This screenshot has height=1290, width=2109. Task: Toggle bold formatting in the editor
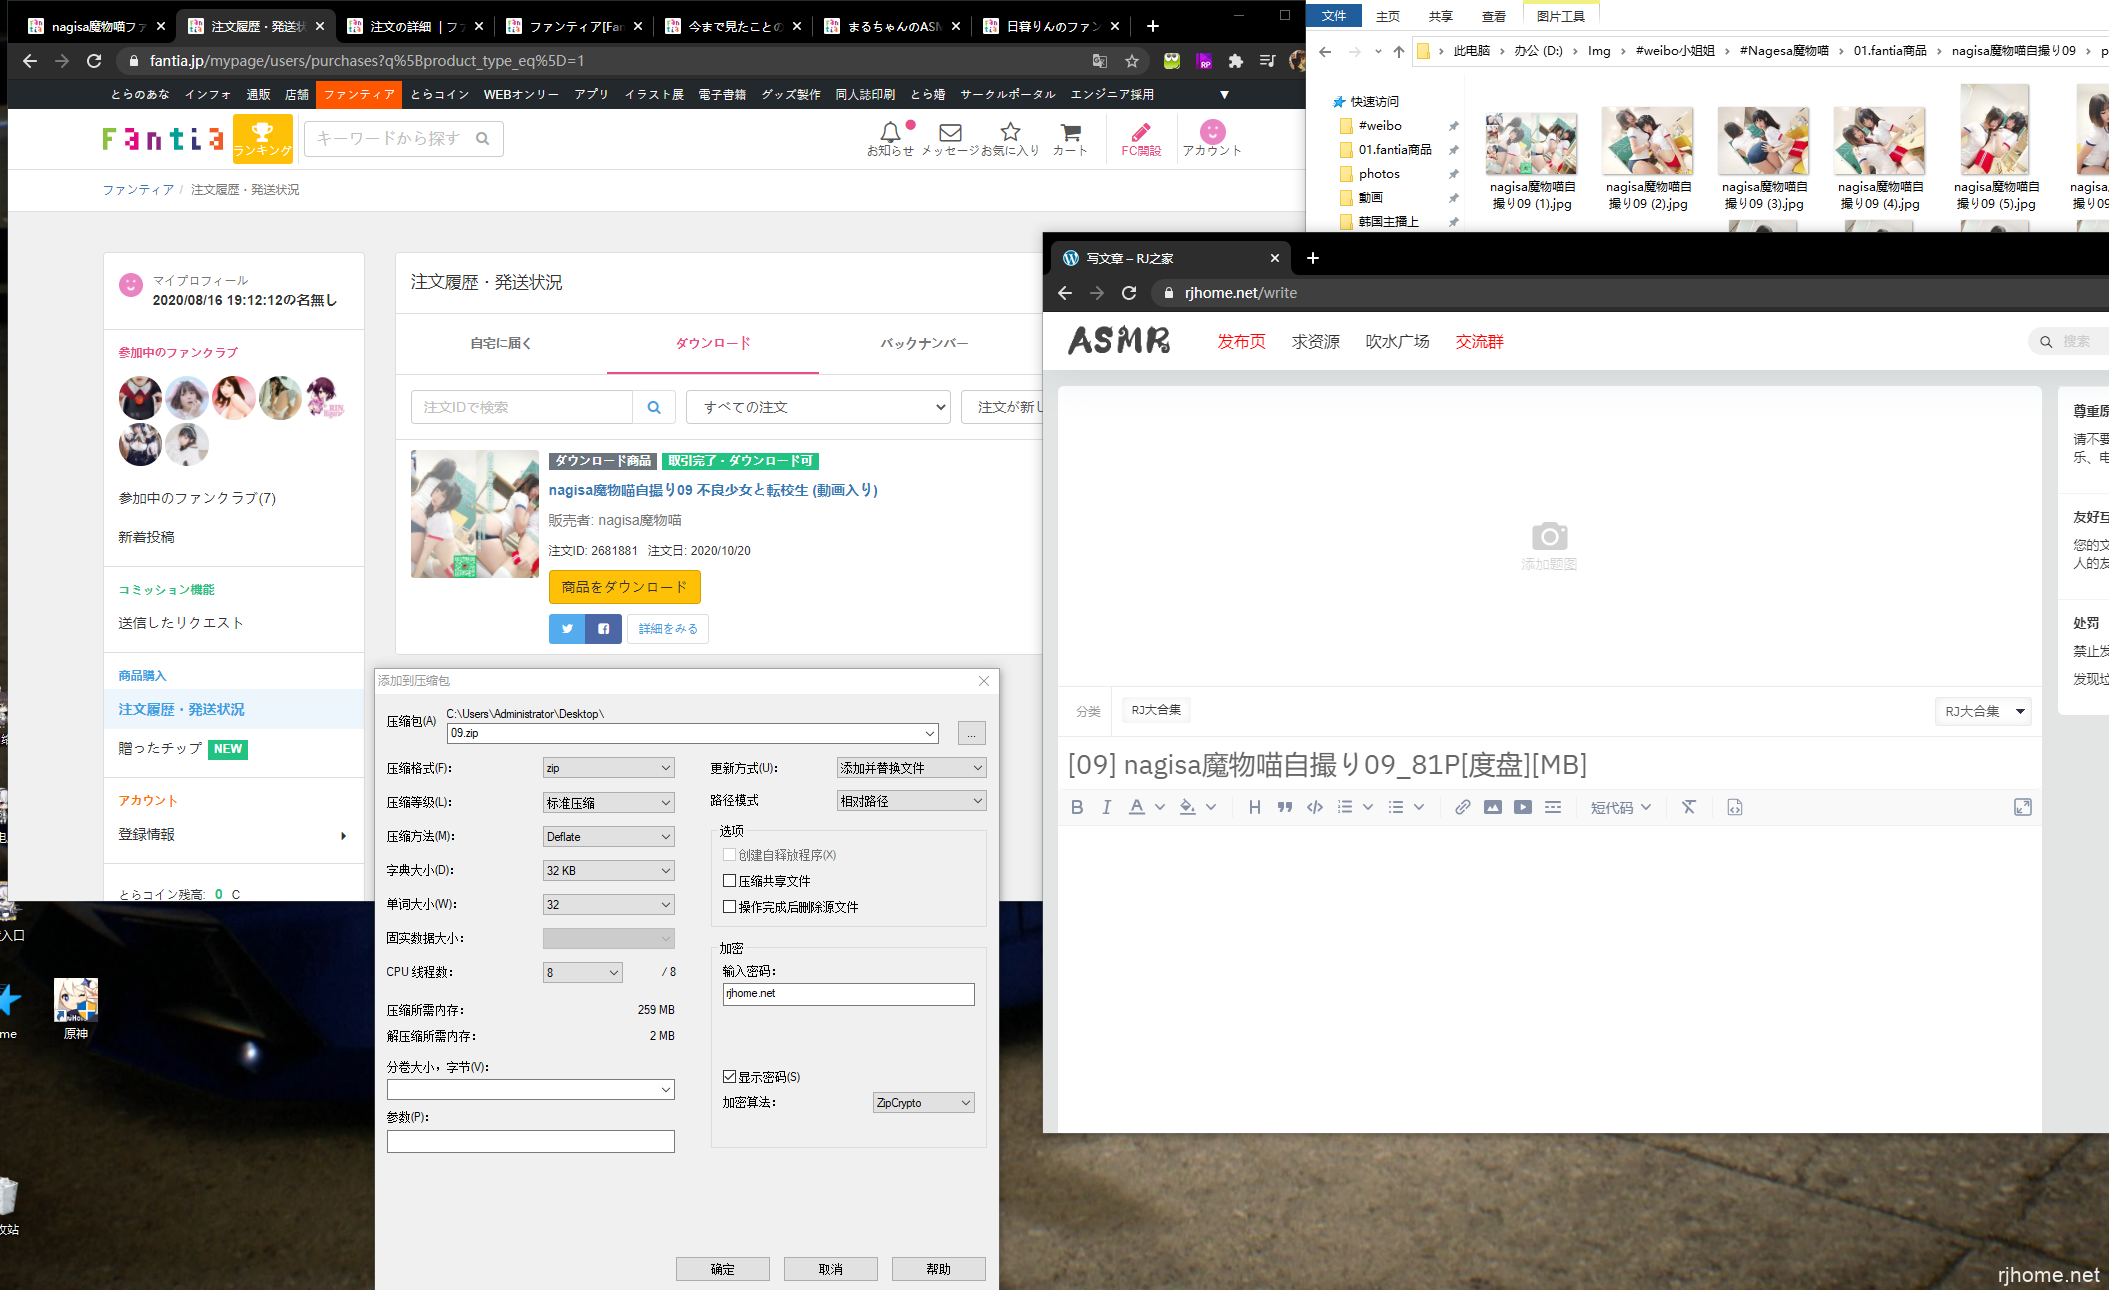pos(1077,807)
